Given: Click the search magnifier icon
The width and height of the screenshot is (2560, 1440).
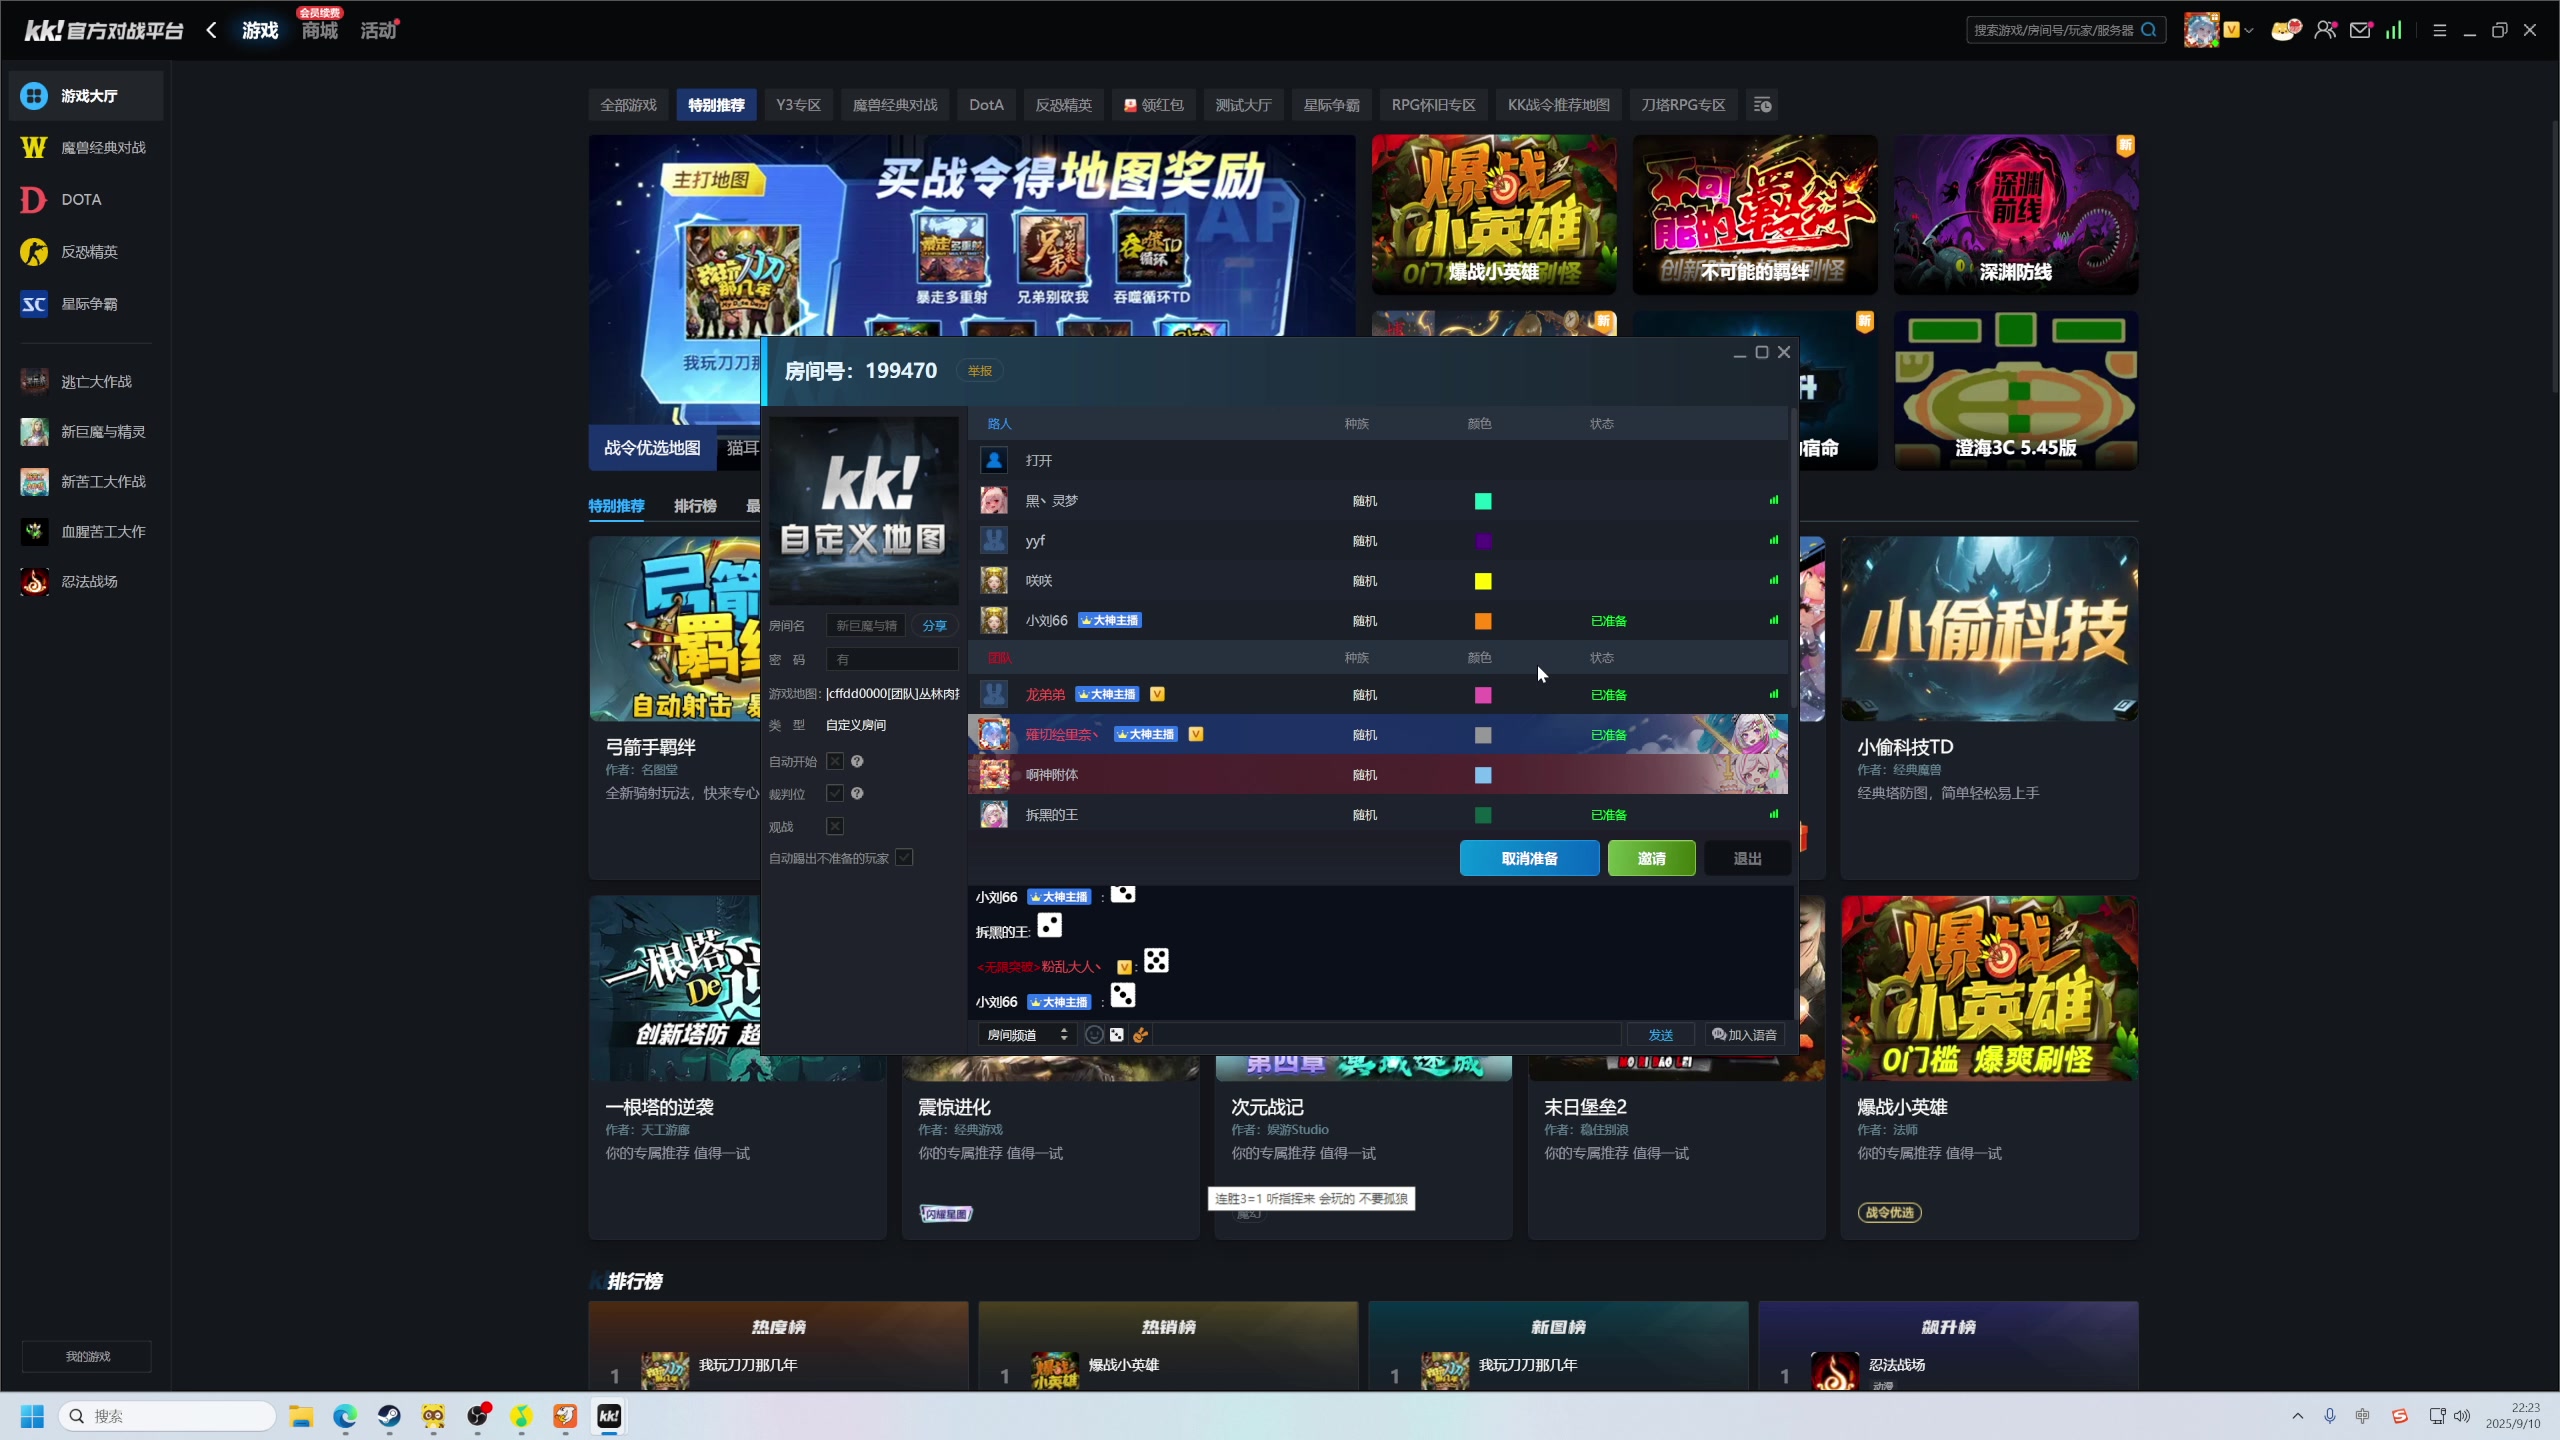Looking at the screenshot, I should (x=2148, y=30).
